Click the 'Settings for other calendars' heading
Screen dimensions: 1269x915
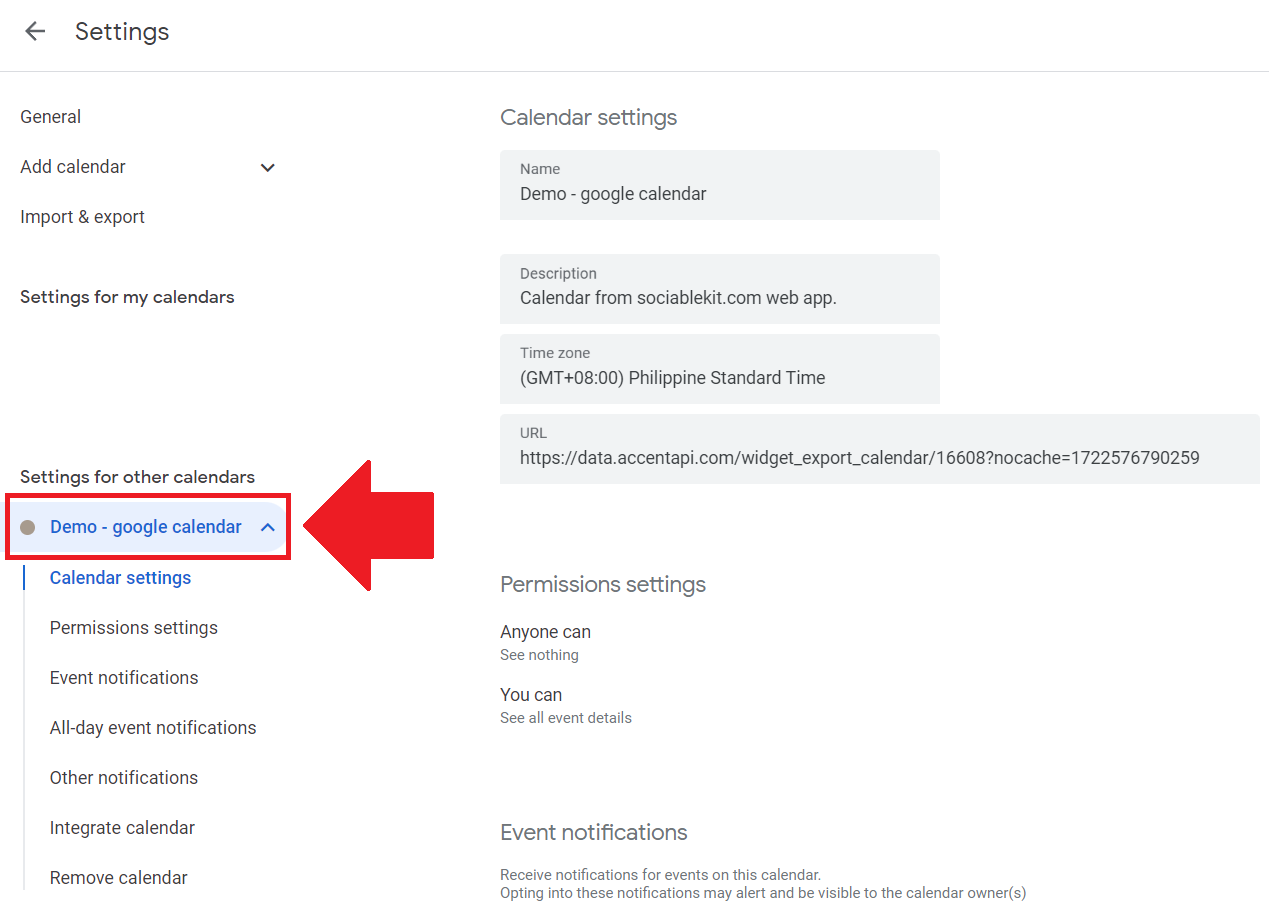(x=137, y=477)
